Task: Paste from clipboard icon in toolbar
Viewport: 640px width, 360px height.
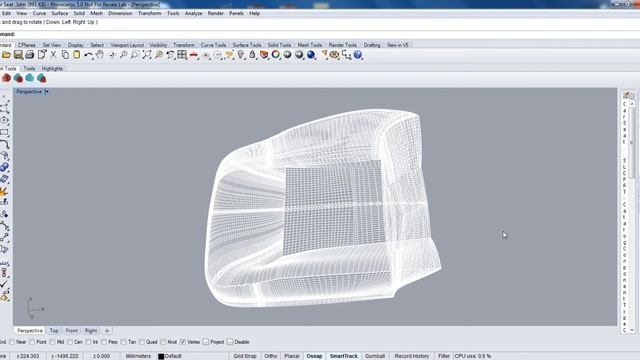Action: [76, 55]
